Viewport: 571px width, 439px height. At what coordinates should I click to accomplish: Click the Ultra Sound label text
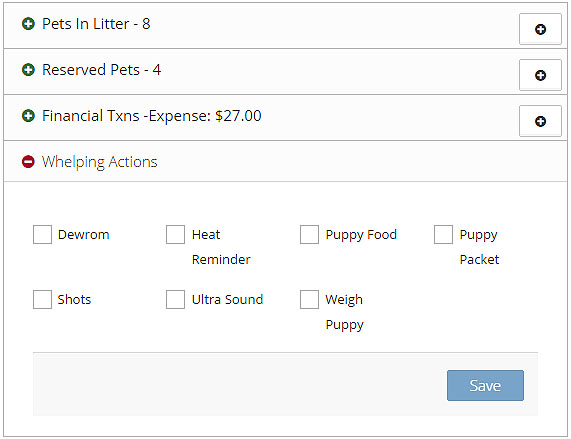pyautogui.click(x=227, y=299)
